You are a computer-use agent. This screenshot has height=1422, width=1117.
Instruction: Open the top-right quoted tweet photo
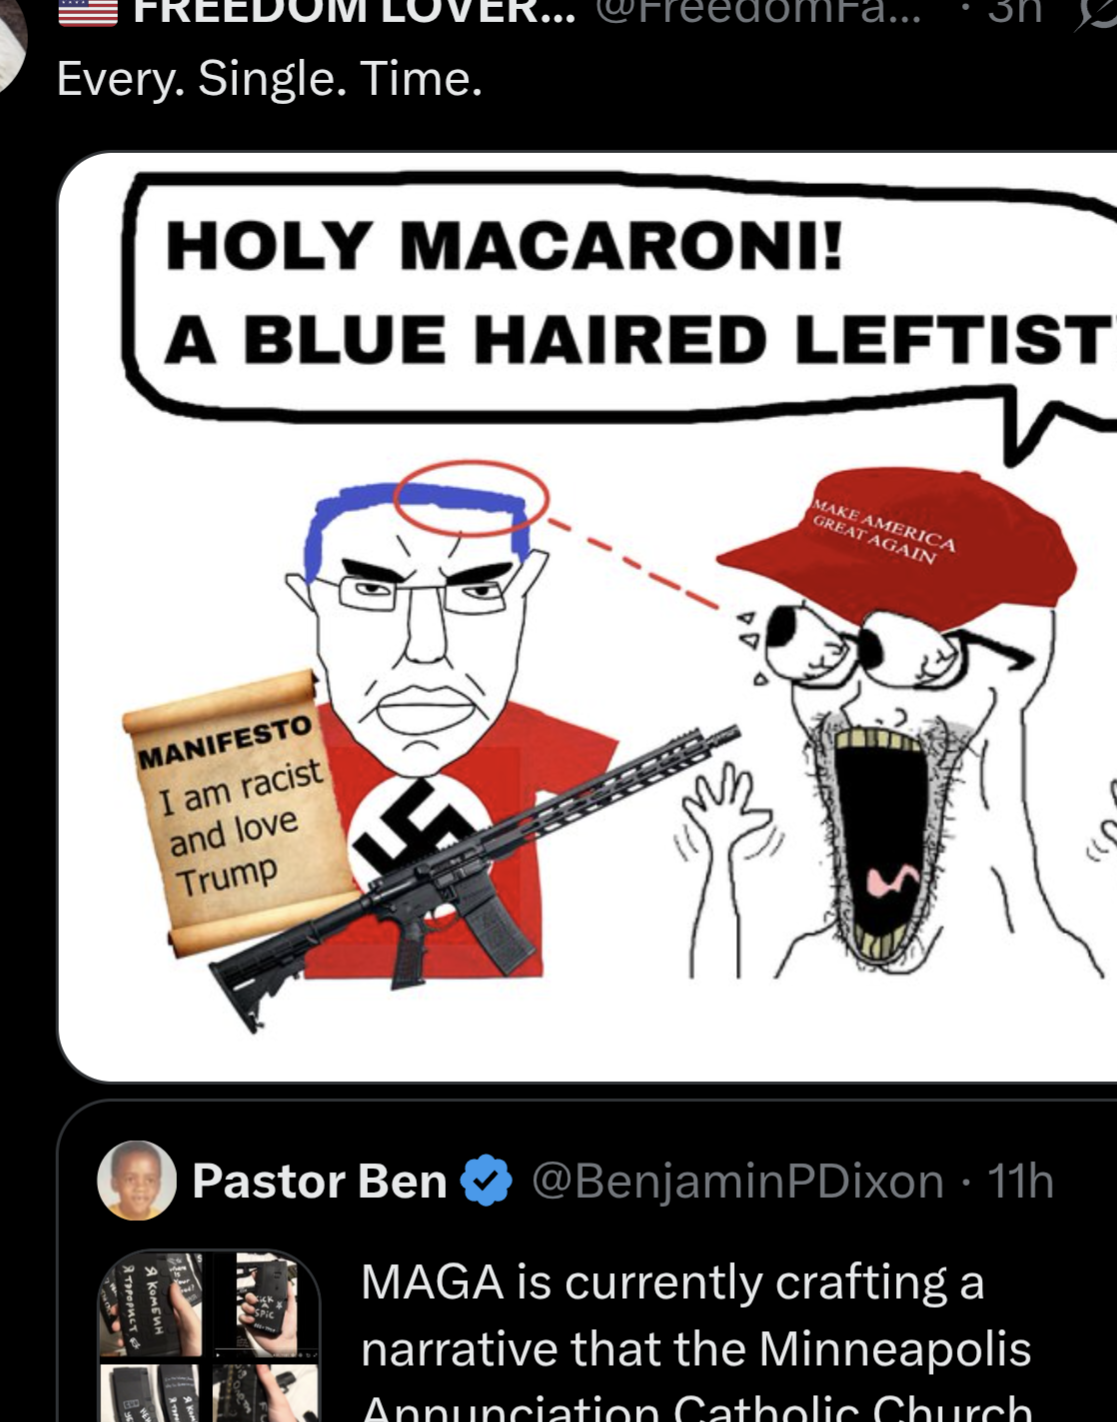265,1304
